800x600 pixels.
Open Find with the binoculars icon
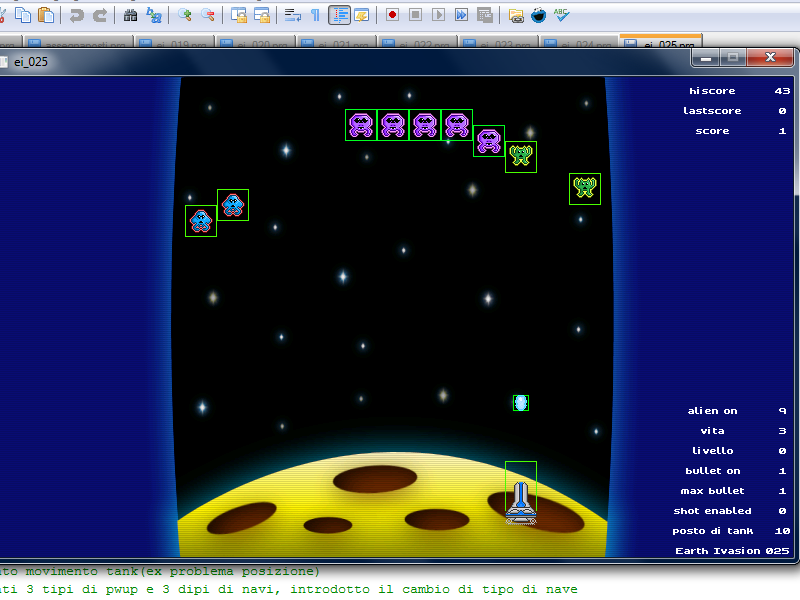(131, 15)
